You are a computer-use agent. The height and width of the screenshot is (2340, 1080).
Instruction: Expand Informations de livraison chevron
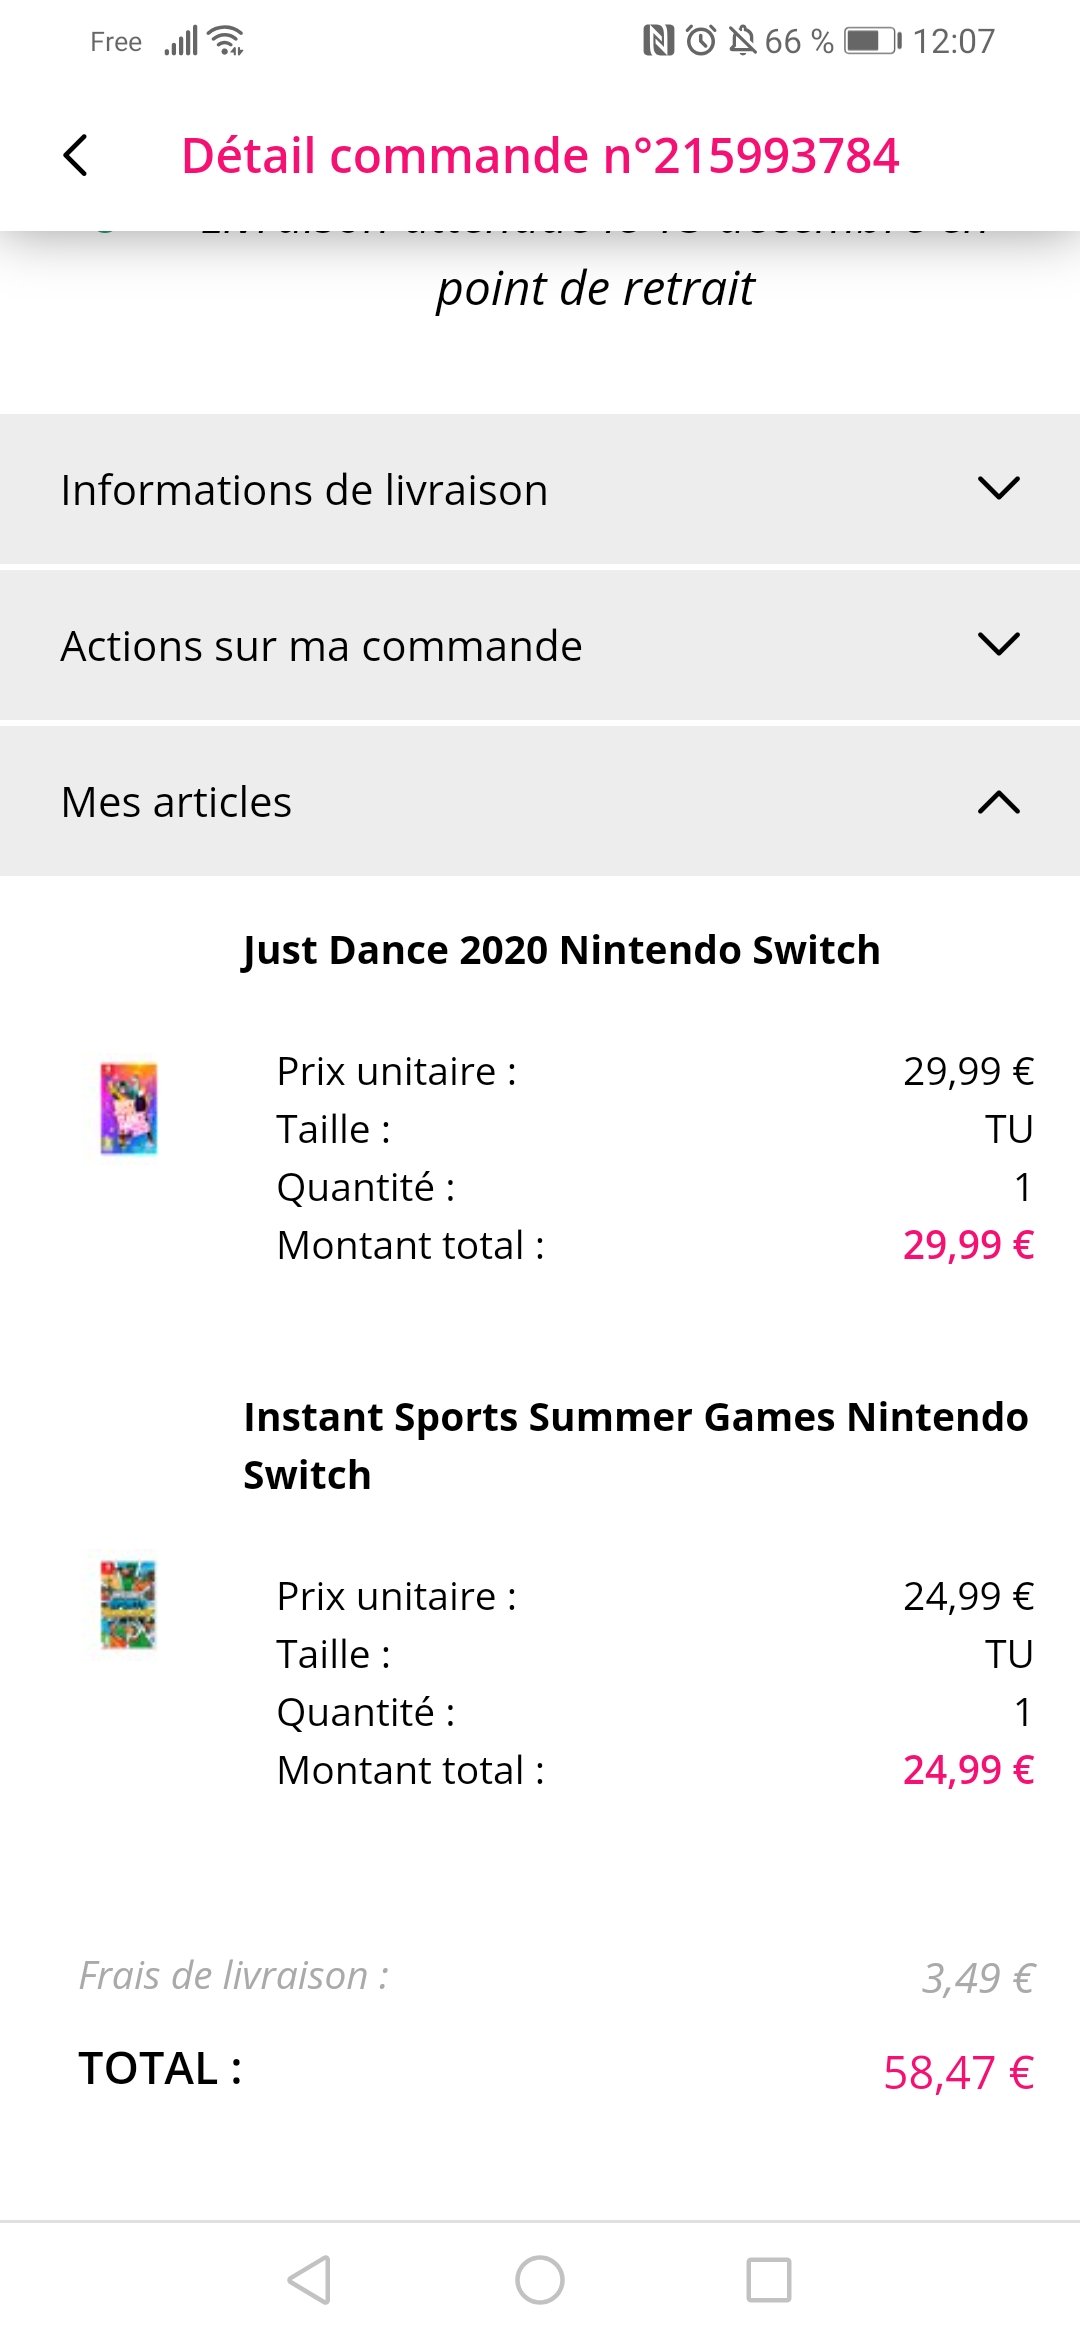(x=998, y=488)
